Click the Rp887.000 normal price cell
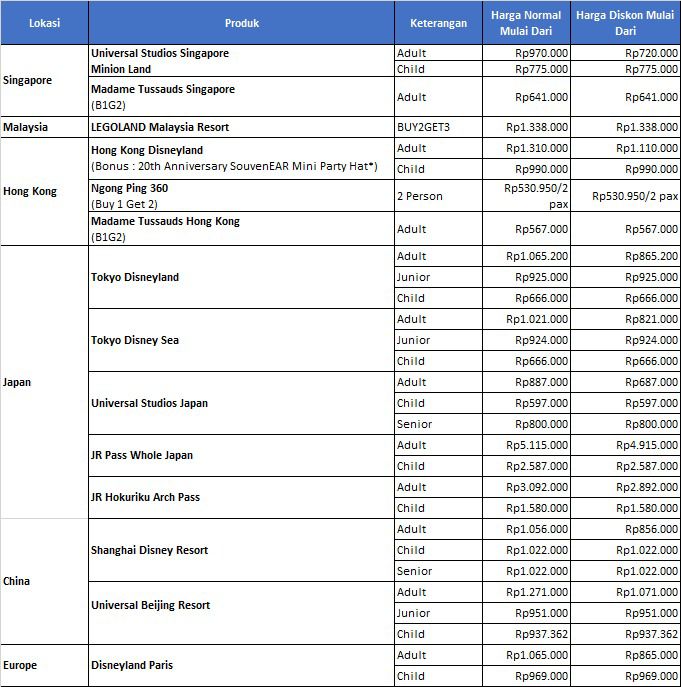Viewport: 681px width, 687px height. click(x=526, y=382)
